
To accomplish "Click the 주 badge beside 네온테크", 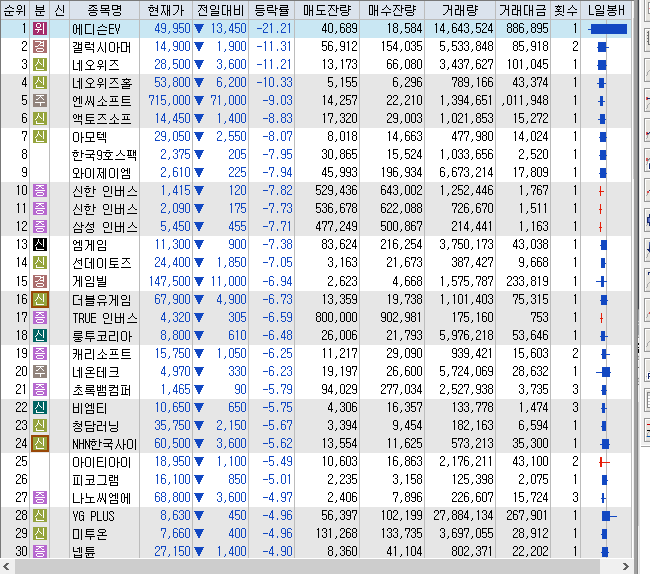I will (40, 371).
